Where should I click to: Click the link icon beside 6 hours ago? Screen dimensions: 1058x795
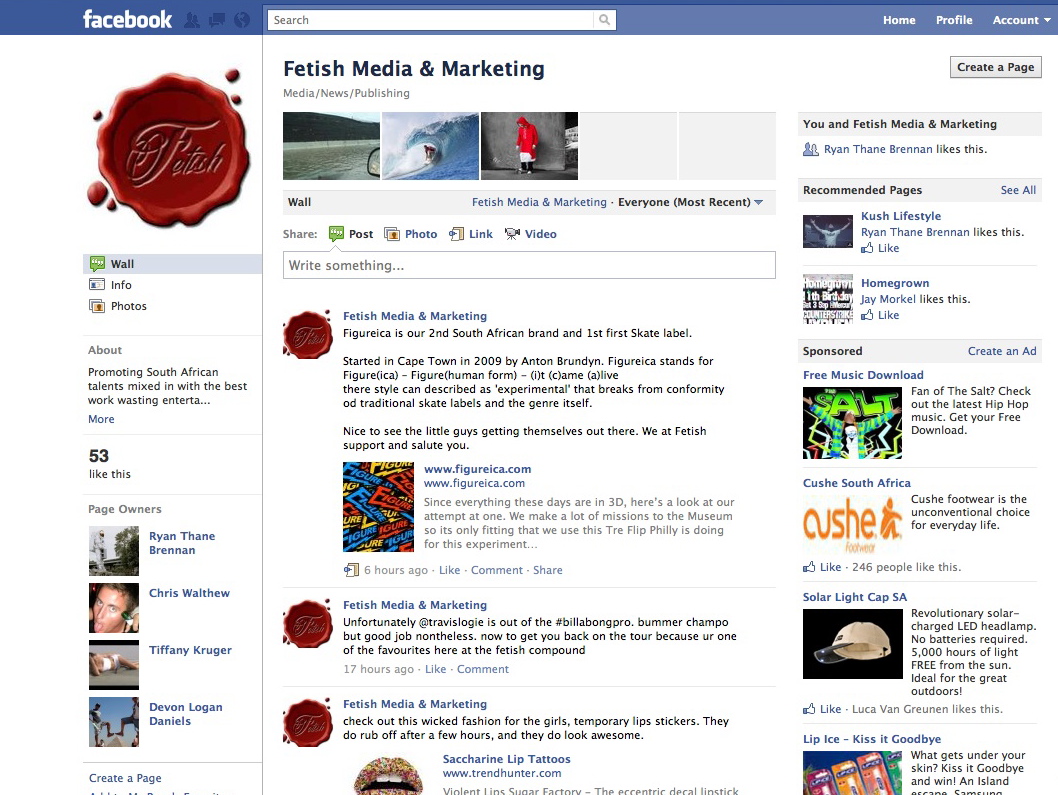click(x=351, y=570)
